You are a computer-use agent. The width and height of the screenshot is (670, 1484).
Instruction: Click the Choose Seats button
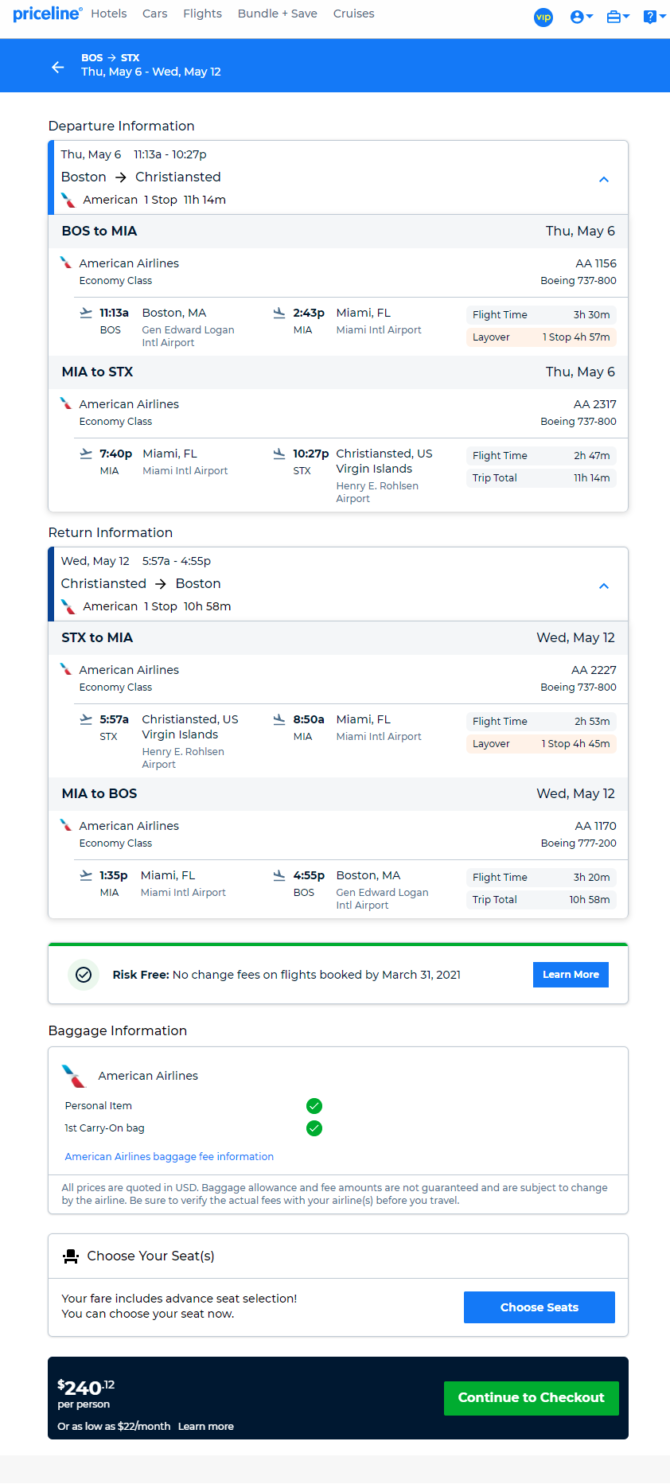(x=539, y=1307)
